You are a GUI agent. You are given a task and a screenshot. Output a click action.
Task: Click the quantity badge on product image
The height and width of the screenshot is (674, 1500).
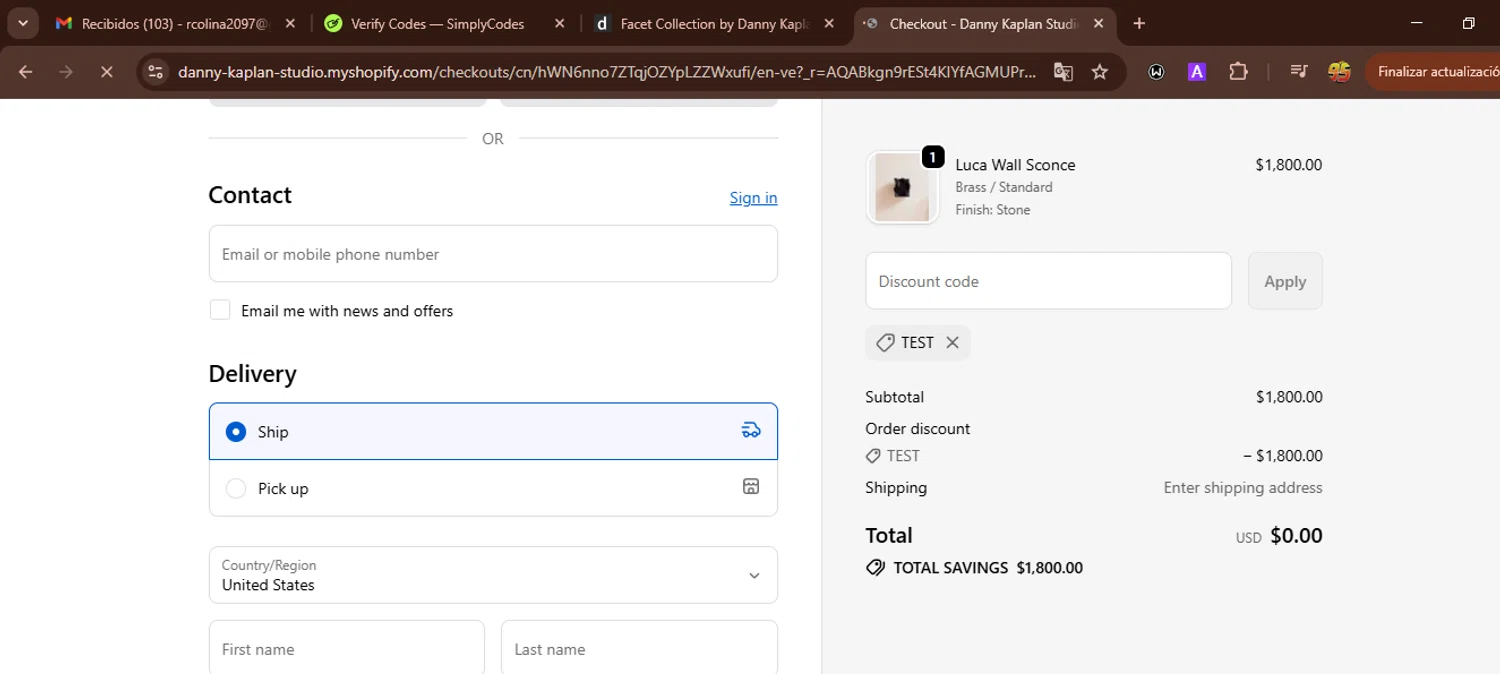pyautogui.click(x=932, y=157)
